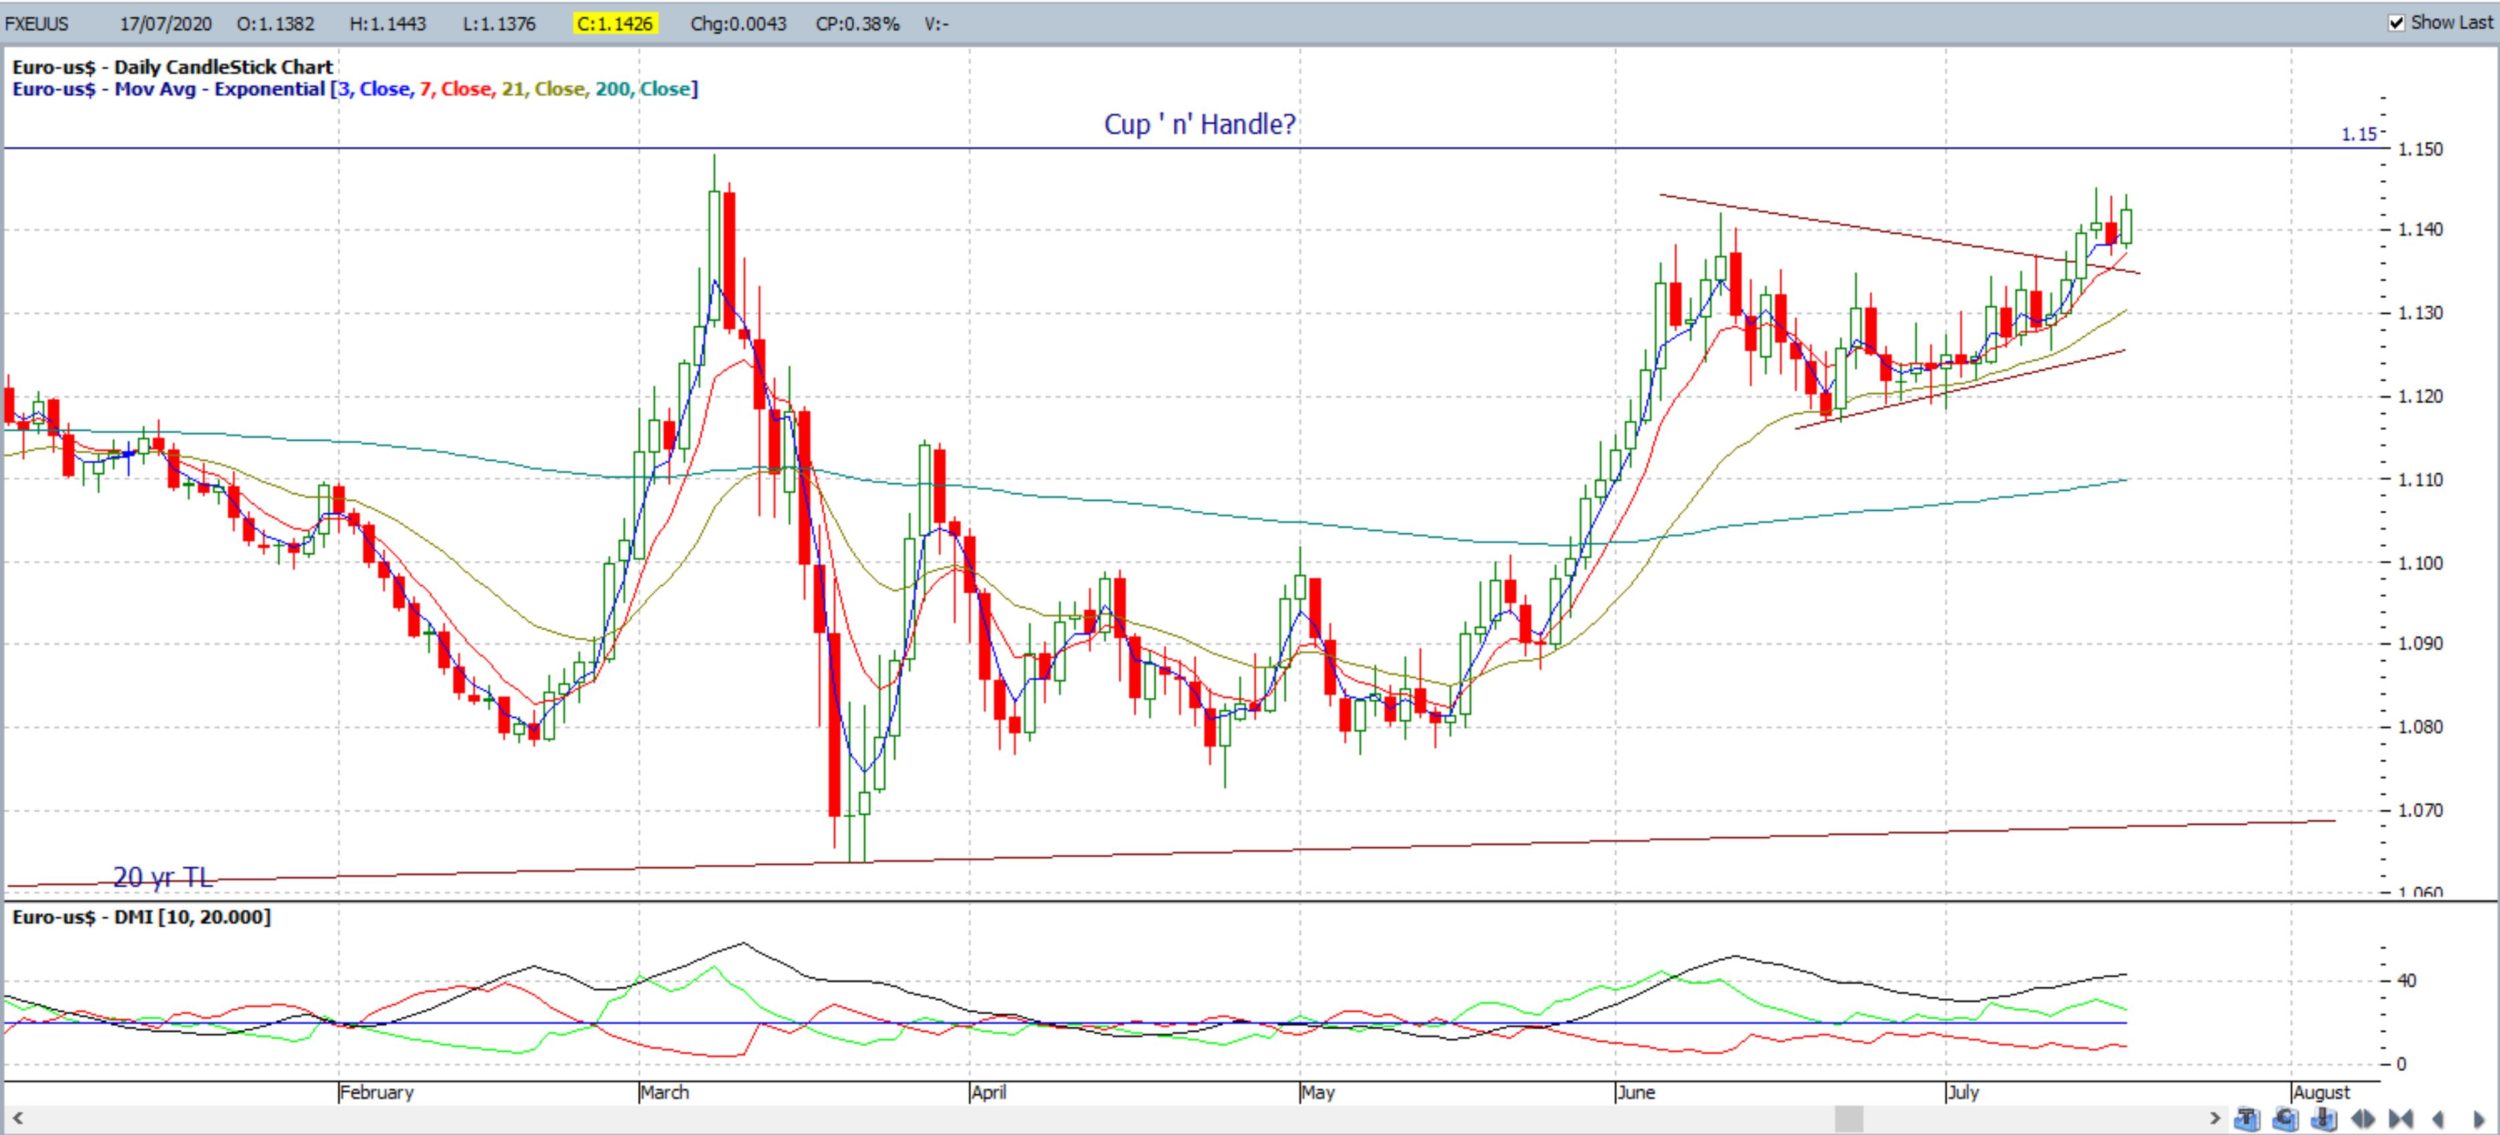Image resolution: width=2500 pixels, height=1135 pixels.
Task: Click the April date axis label
Action: (x=989, y=1092)
